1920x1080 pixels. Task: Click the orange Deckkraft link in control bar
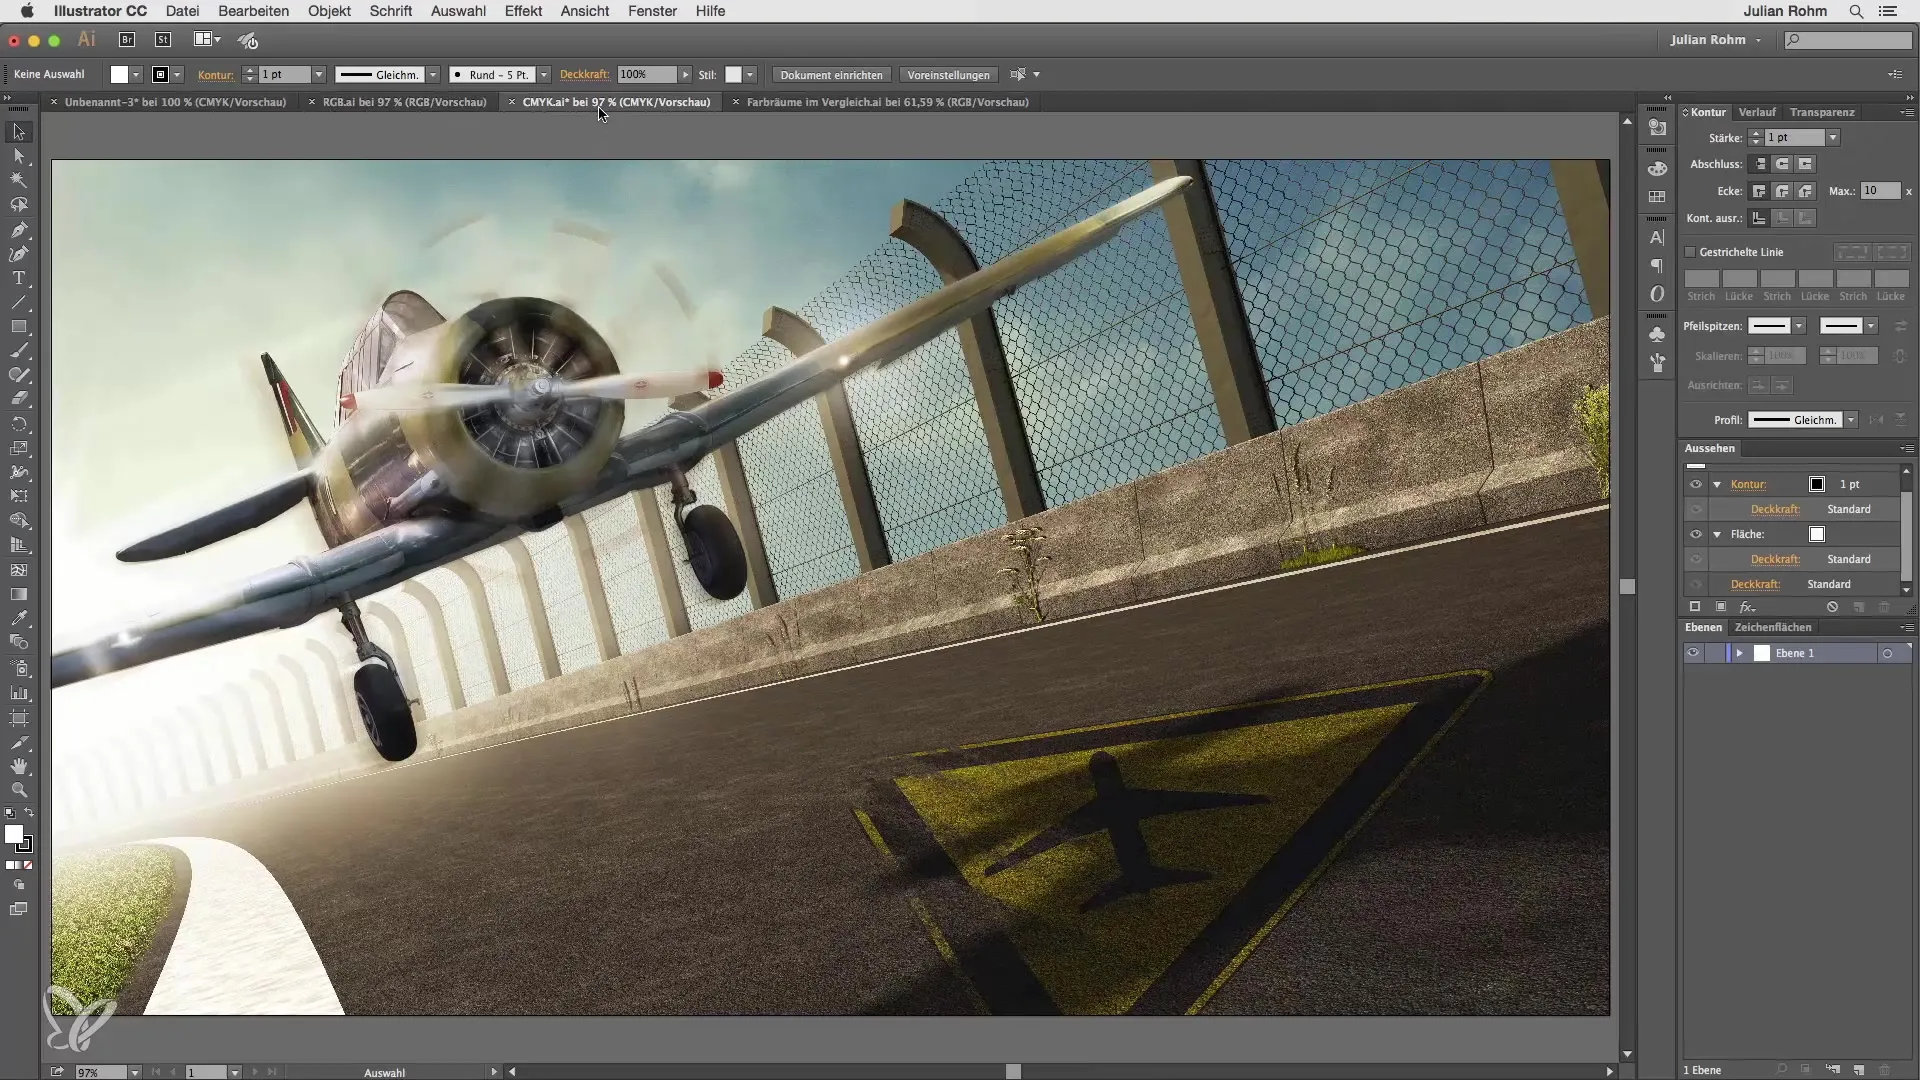tap(584, 74)
